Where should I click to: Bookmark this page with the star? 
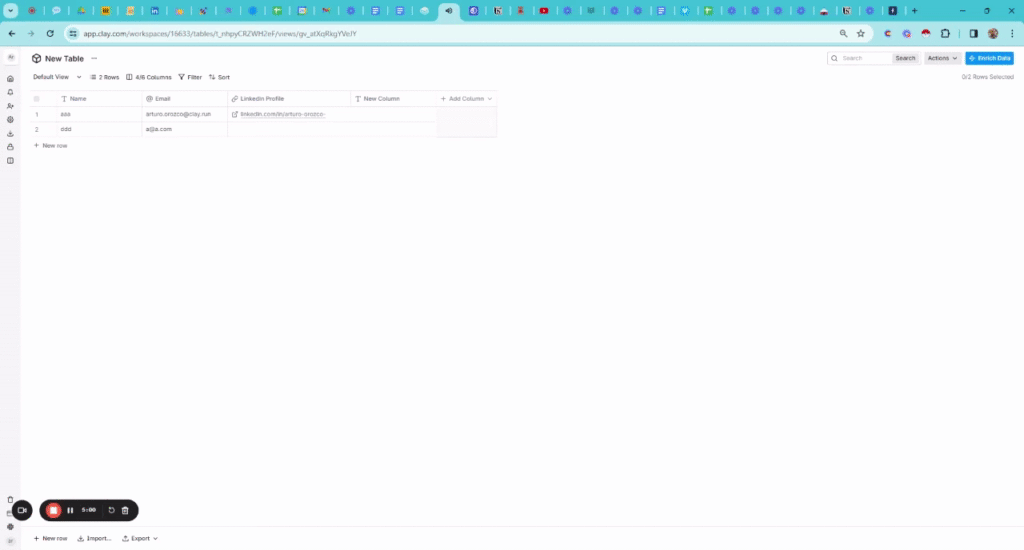pos(861,33)
